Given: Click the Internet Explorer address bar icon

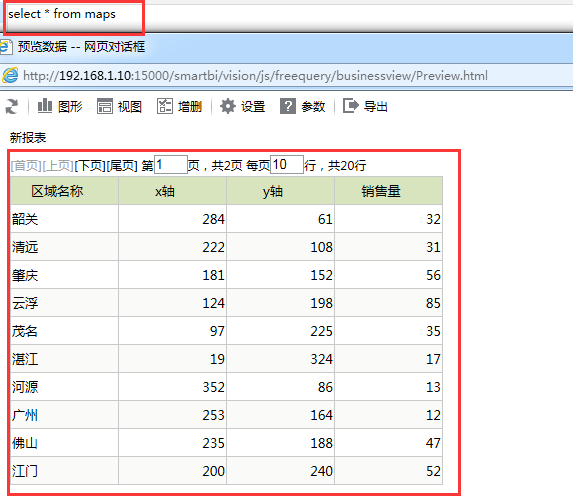Looking at the screenshot, I should [x=10, y=75].
